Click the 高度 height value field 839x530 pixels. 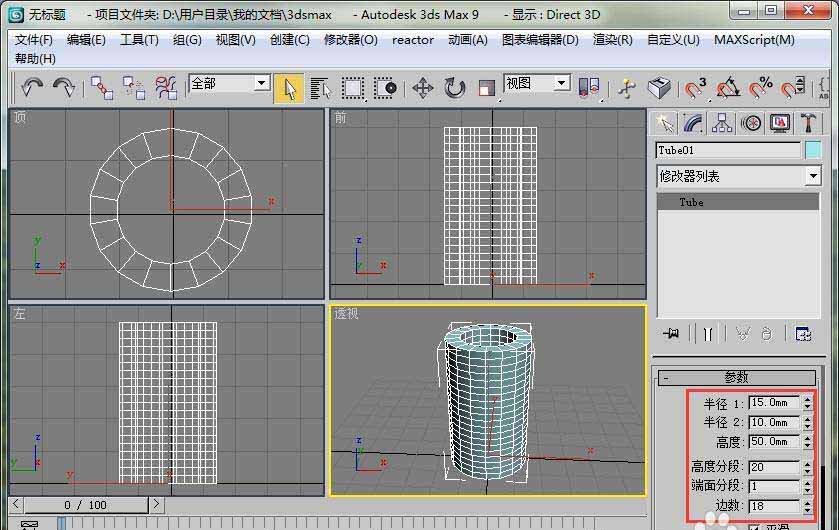pos(772,442)
